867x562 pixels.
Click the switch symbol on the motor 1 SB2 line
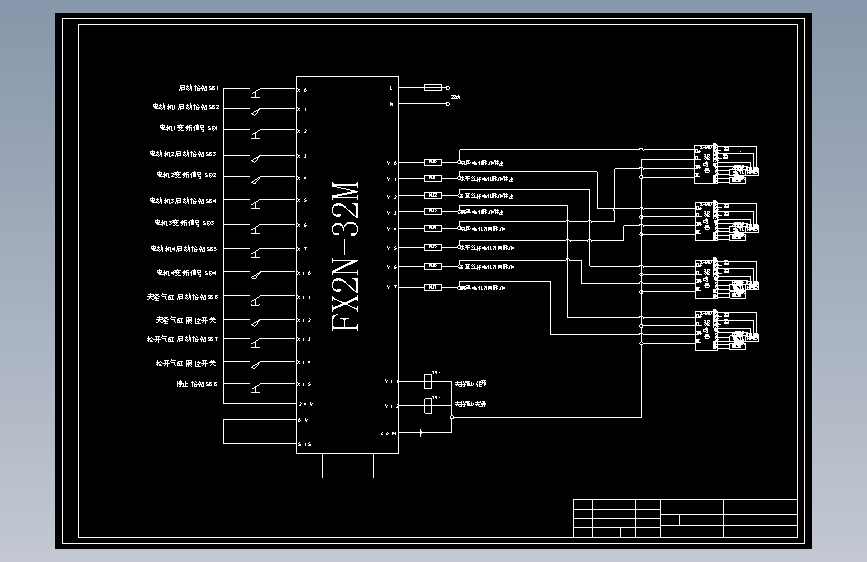click(x=256, y=112)
